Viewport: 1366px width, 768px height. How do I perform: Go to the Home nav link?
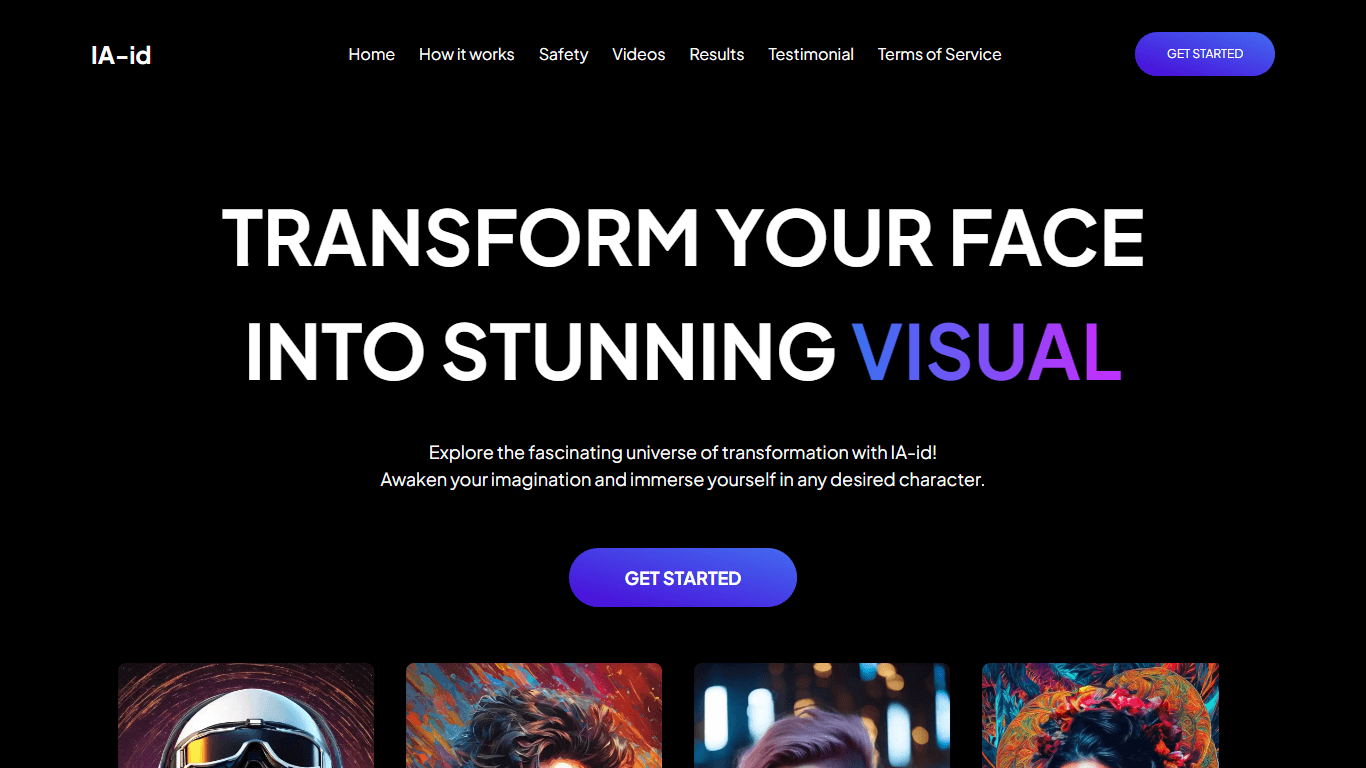[x=371, y=54]
